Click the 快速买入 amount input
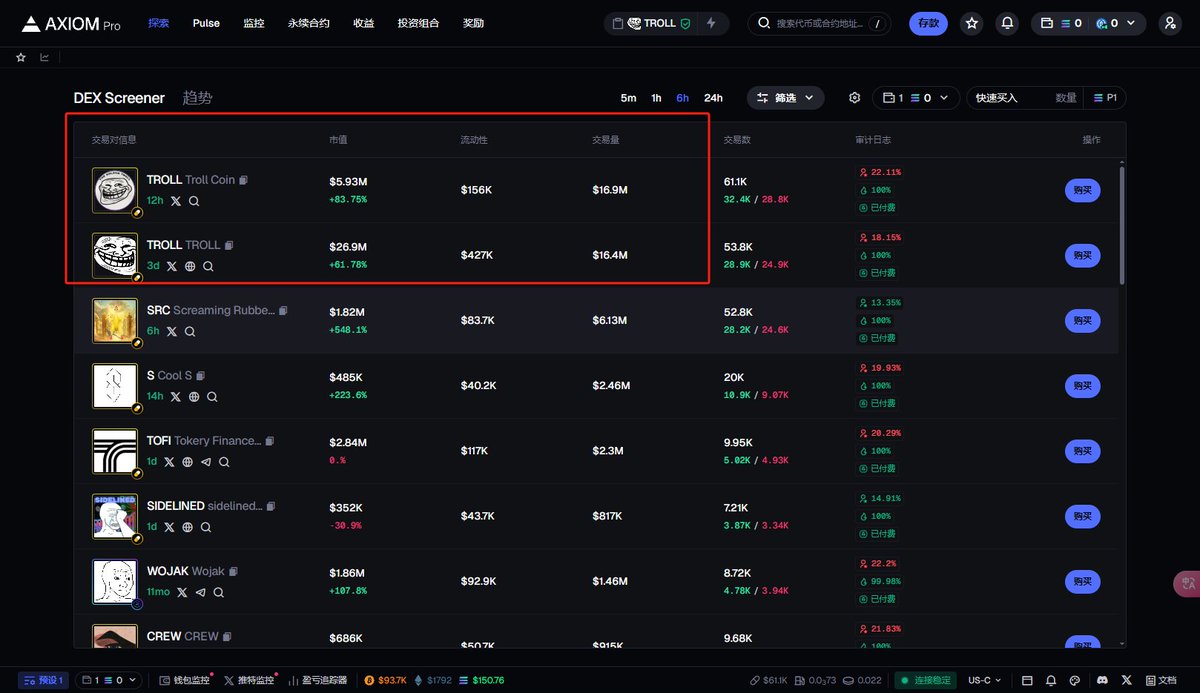Viewport: 1200px width, 693px height. (1024, 98)
